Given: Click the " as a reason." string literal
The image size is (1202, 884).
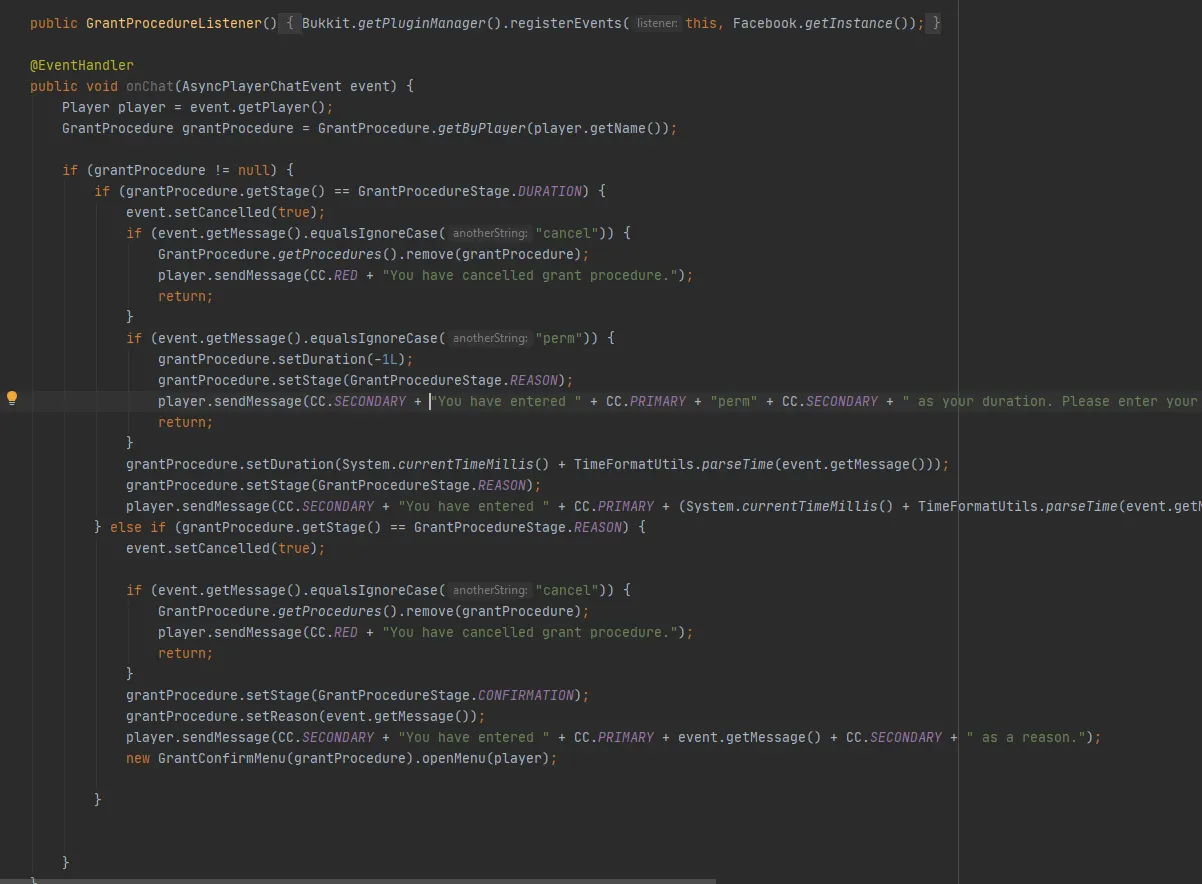Looking at the screenshot, I should click(1025, 737).
